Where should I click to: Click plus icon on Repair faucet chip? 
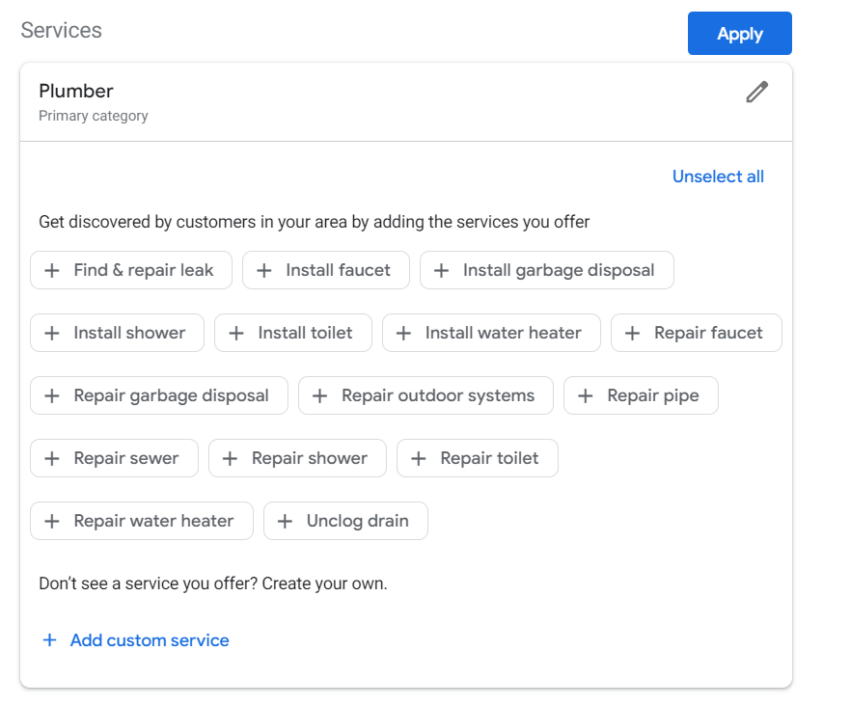tap(632, 333)
